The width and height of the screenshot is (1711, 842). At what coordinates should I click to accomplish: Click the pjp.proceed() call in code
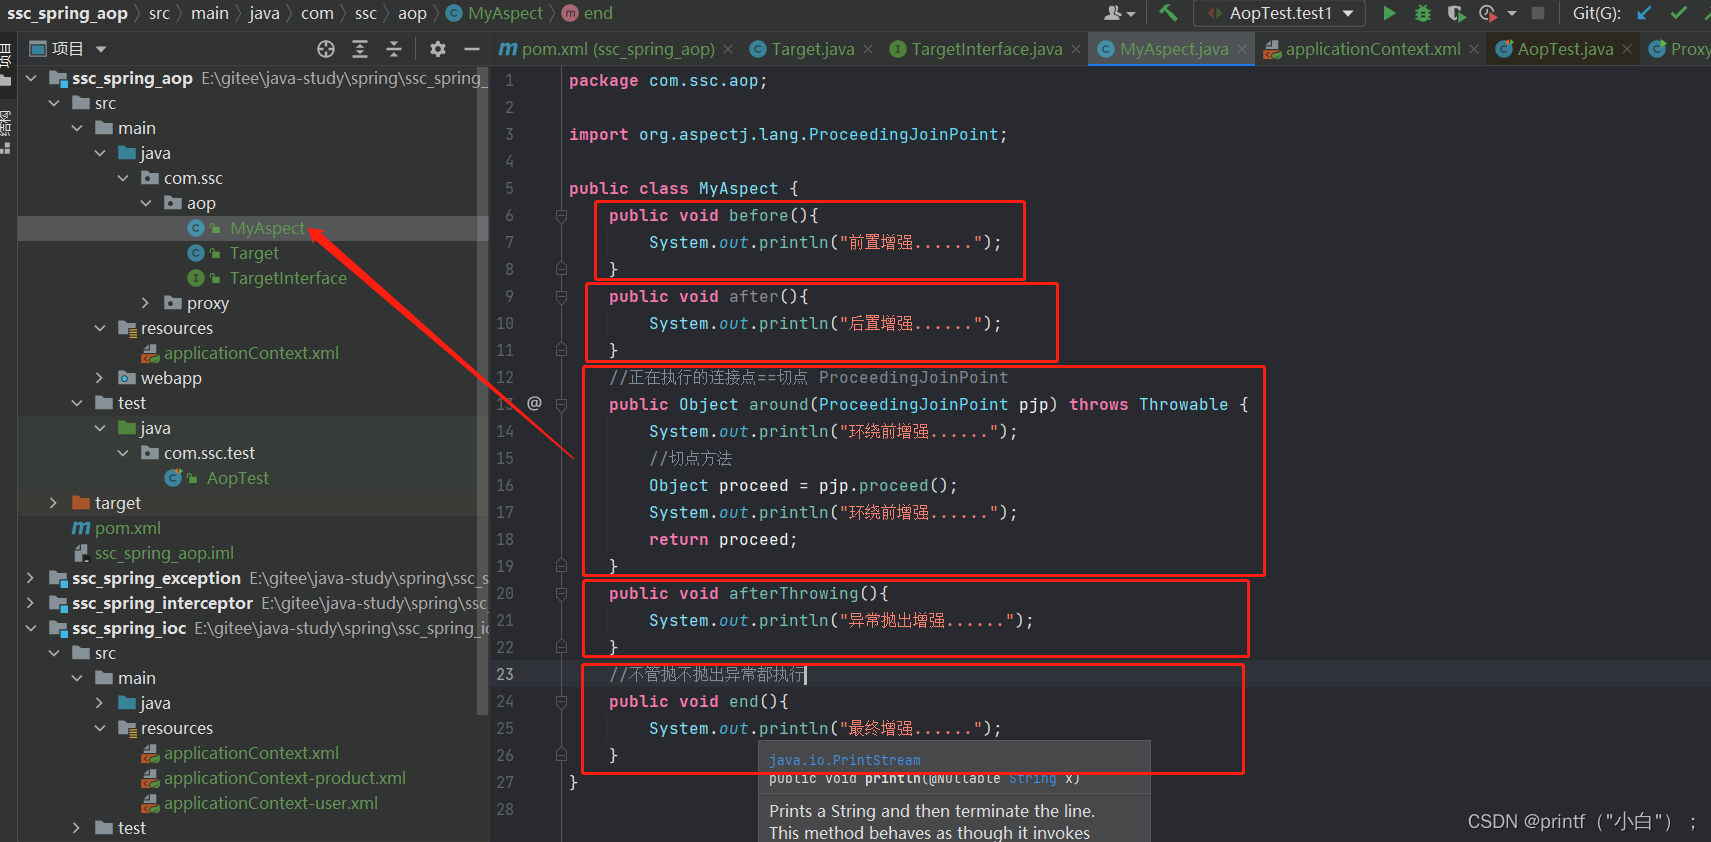888,485
